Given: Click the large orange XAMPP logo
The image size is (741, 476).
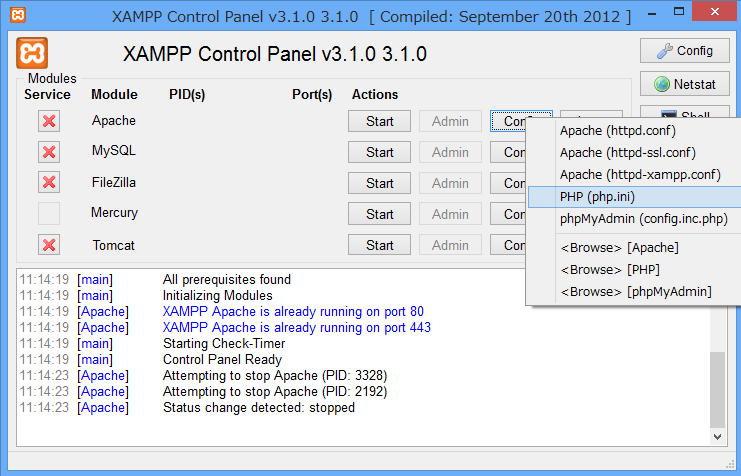Looking at the screenshot, I should pos(32,53).
